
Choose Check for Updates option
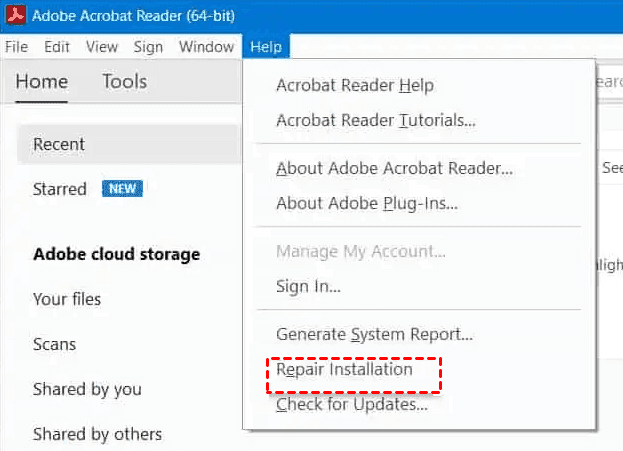[351, 405]
